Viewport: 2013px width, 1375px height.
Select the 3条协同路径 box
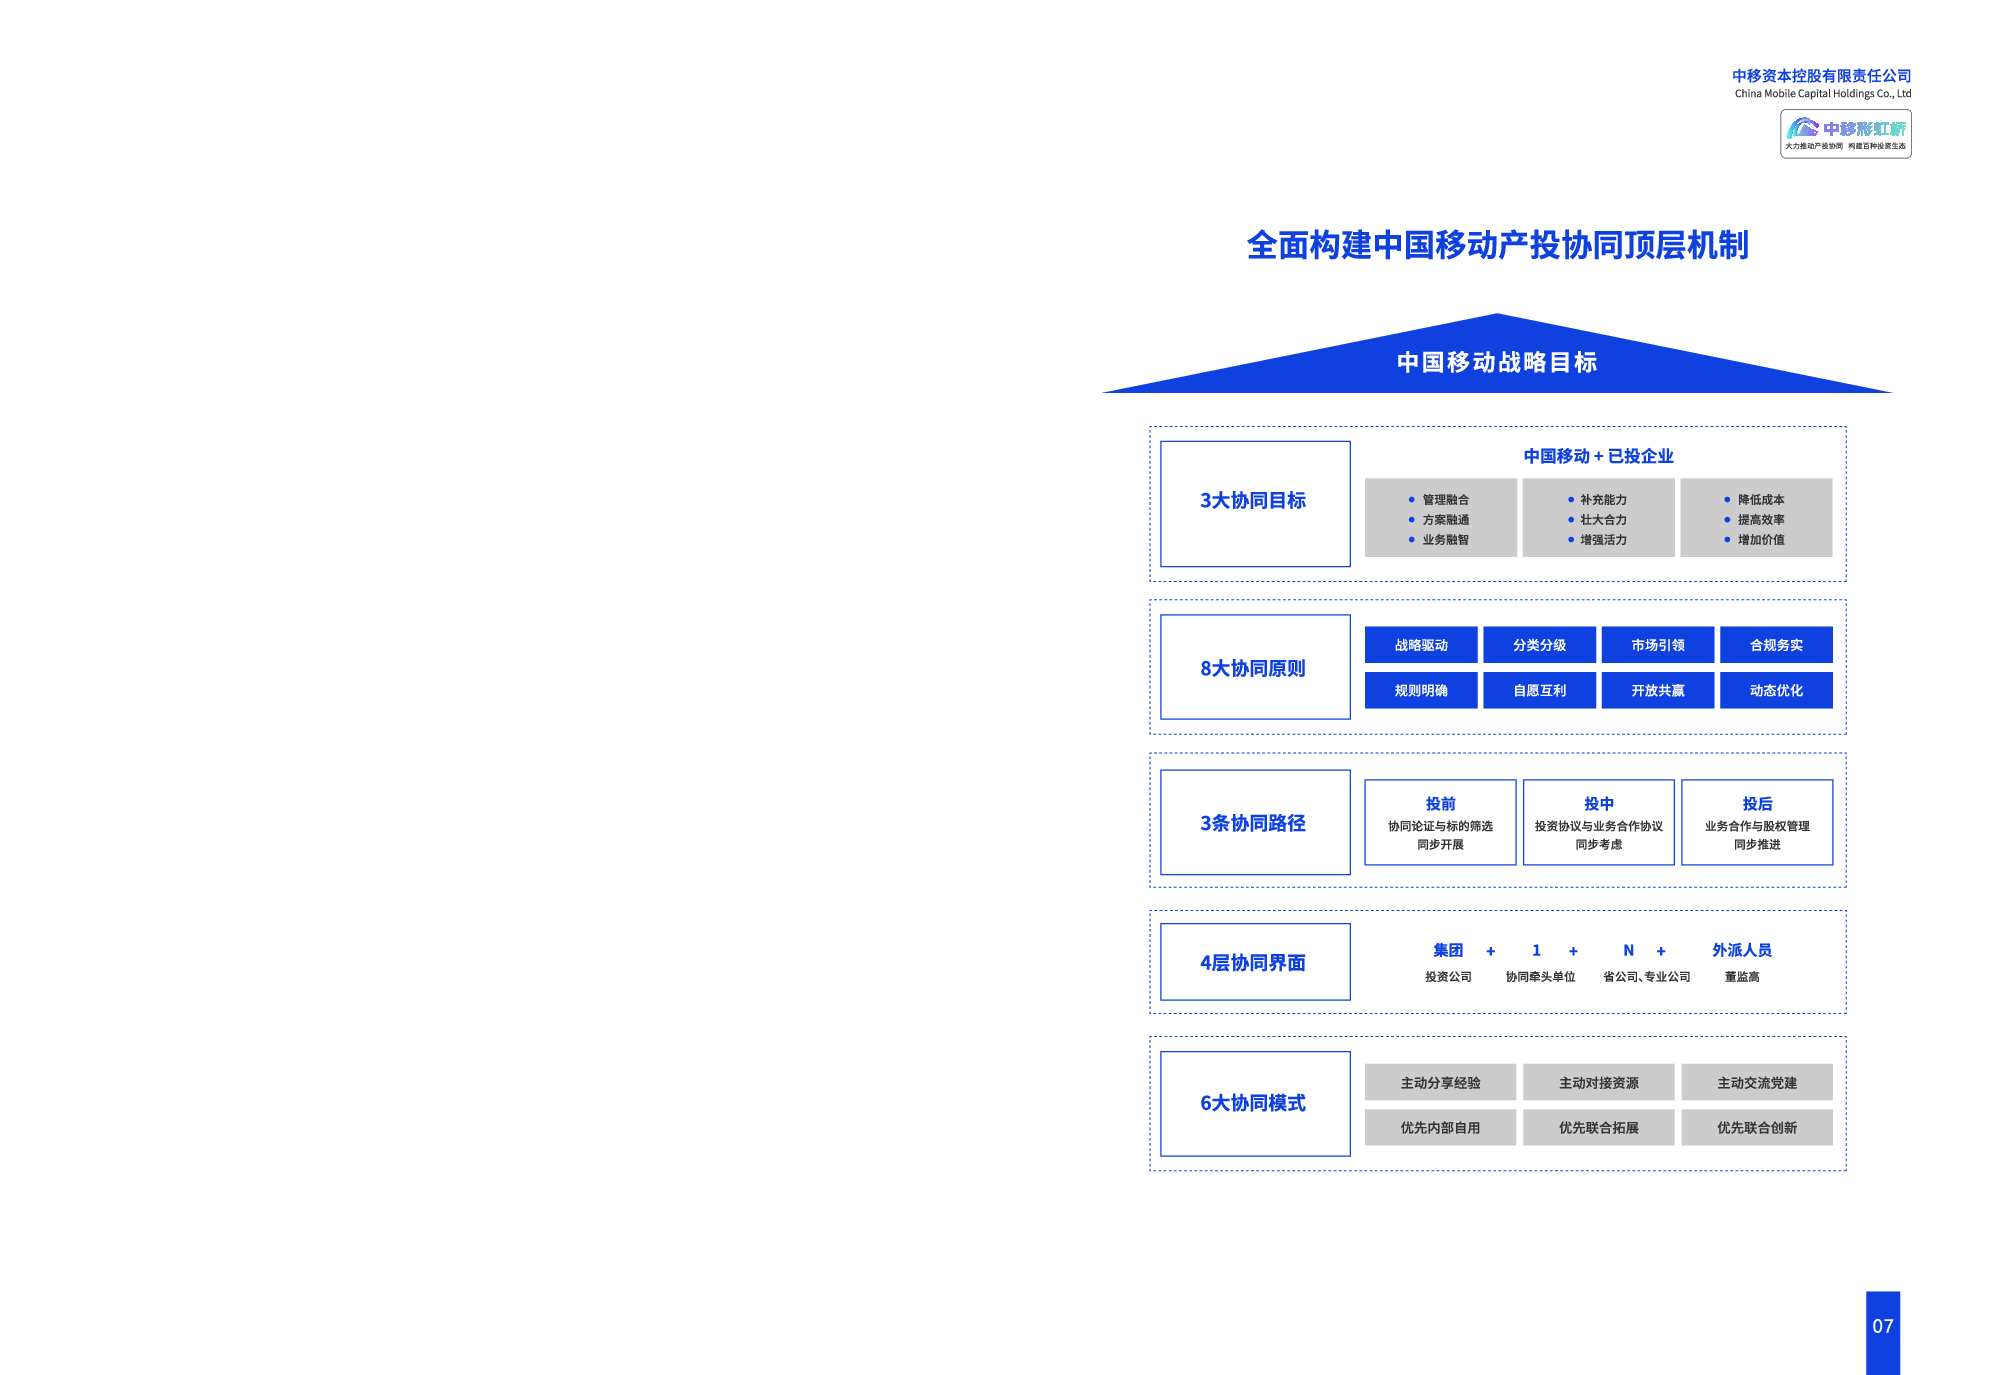(x=1255, y=822)
